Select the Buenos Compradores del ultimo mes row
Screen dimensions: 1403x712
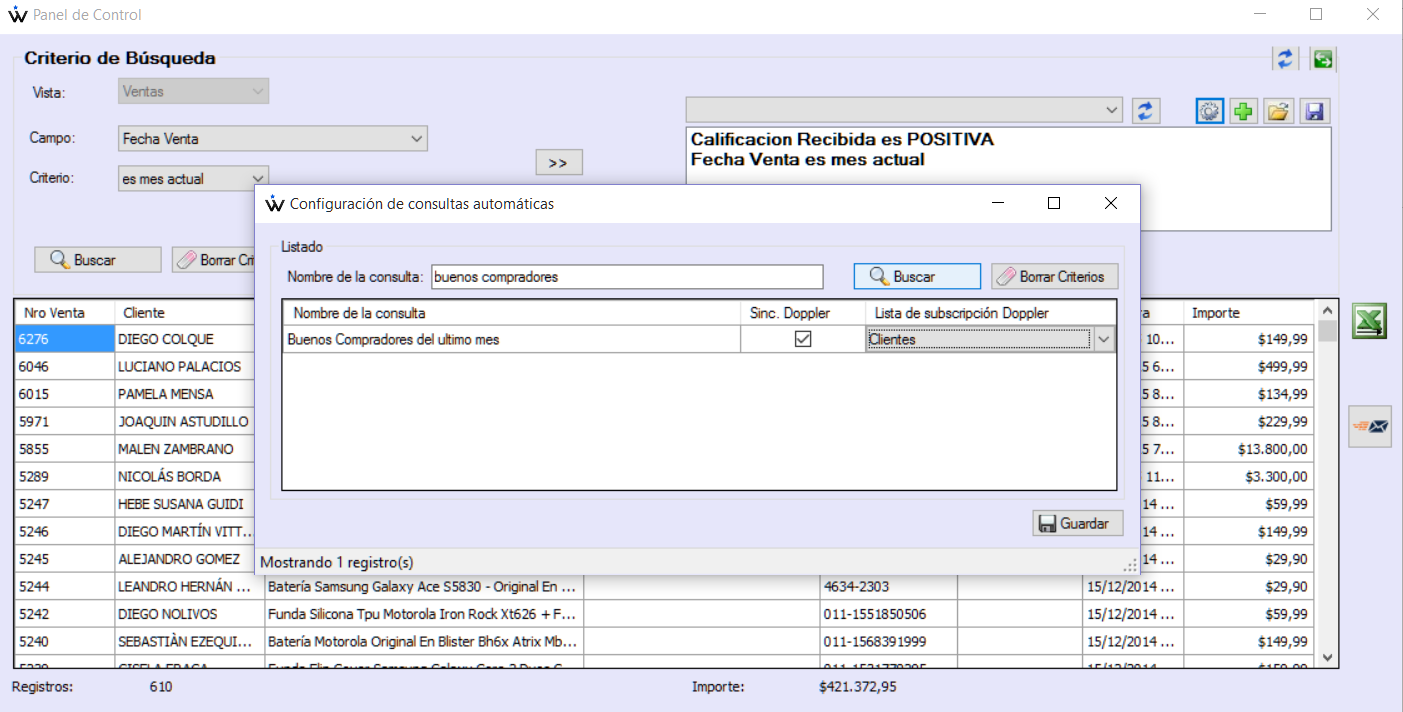pos(511,340)
